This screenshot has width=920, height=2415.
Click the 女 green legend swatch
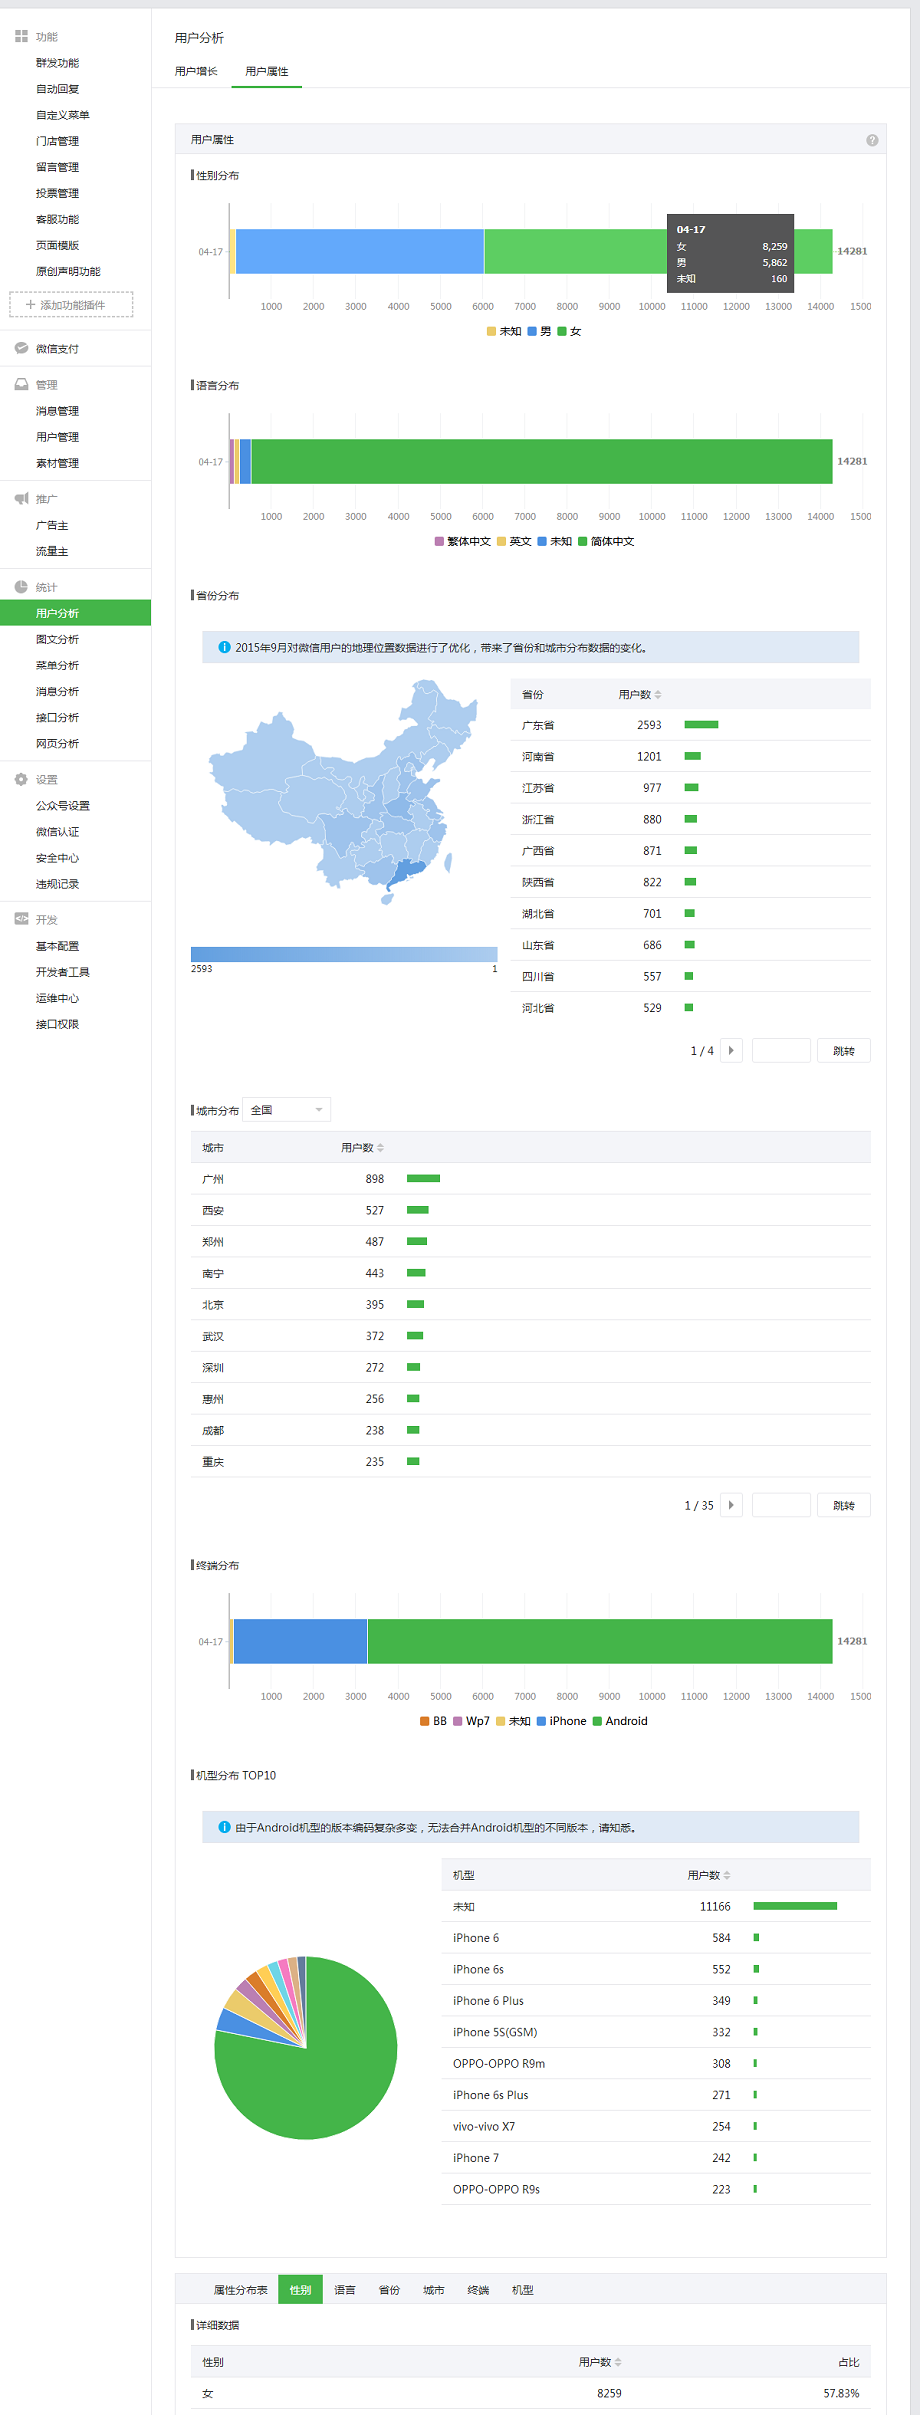562,332
